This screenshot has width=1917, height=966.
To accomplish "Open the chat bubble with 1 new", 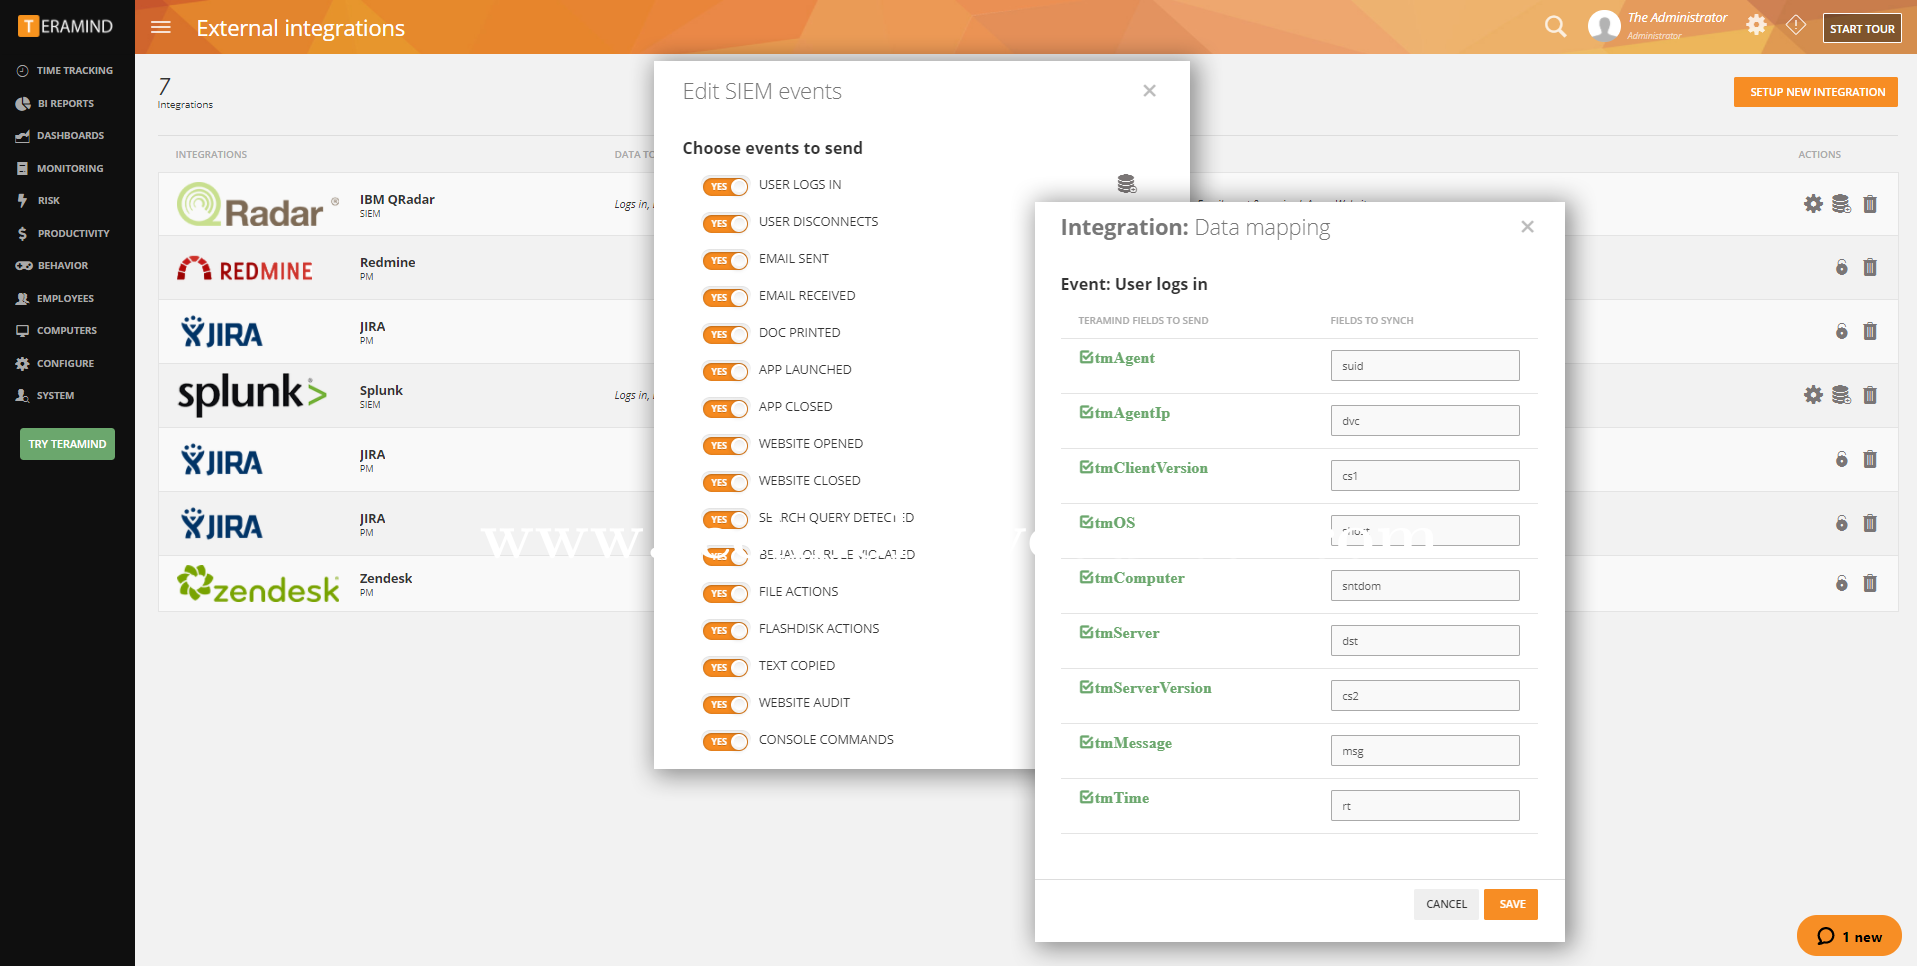I will coord(1849,936).
